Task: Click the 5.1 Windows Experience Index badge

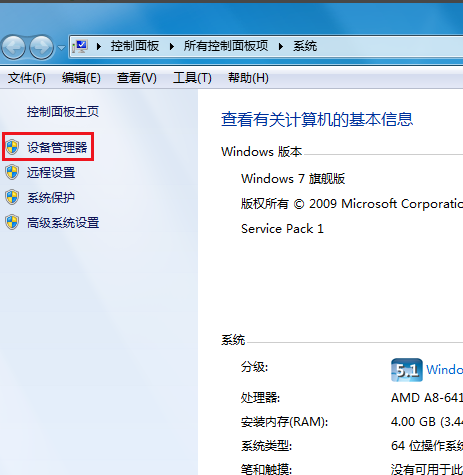Action: coord(407,370)
